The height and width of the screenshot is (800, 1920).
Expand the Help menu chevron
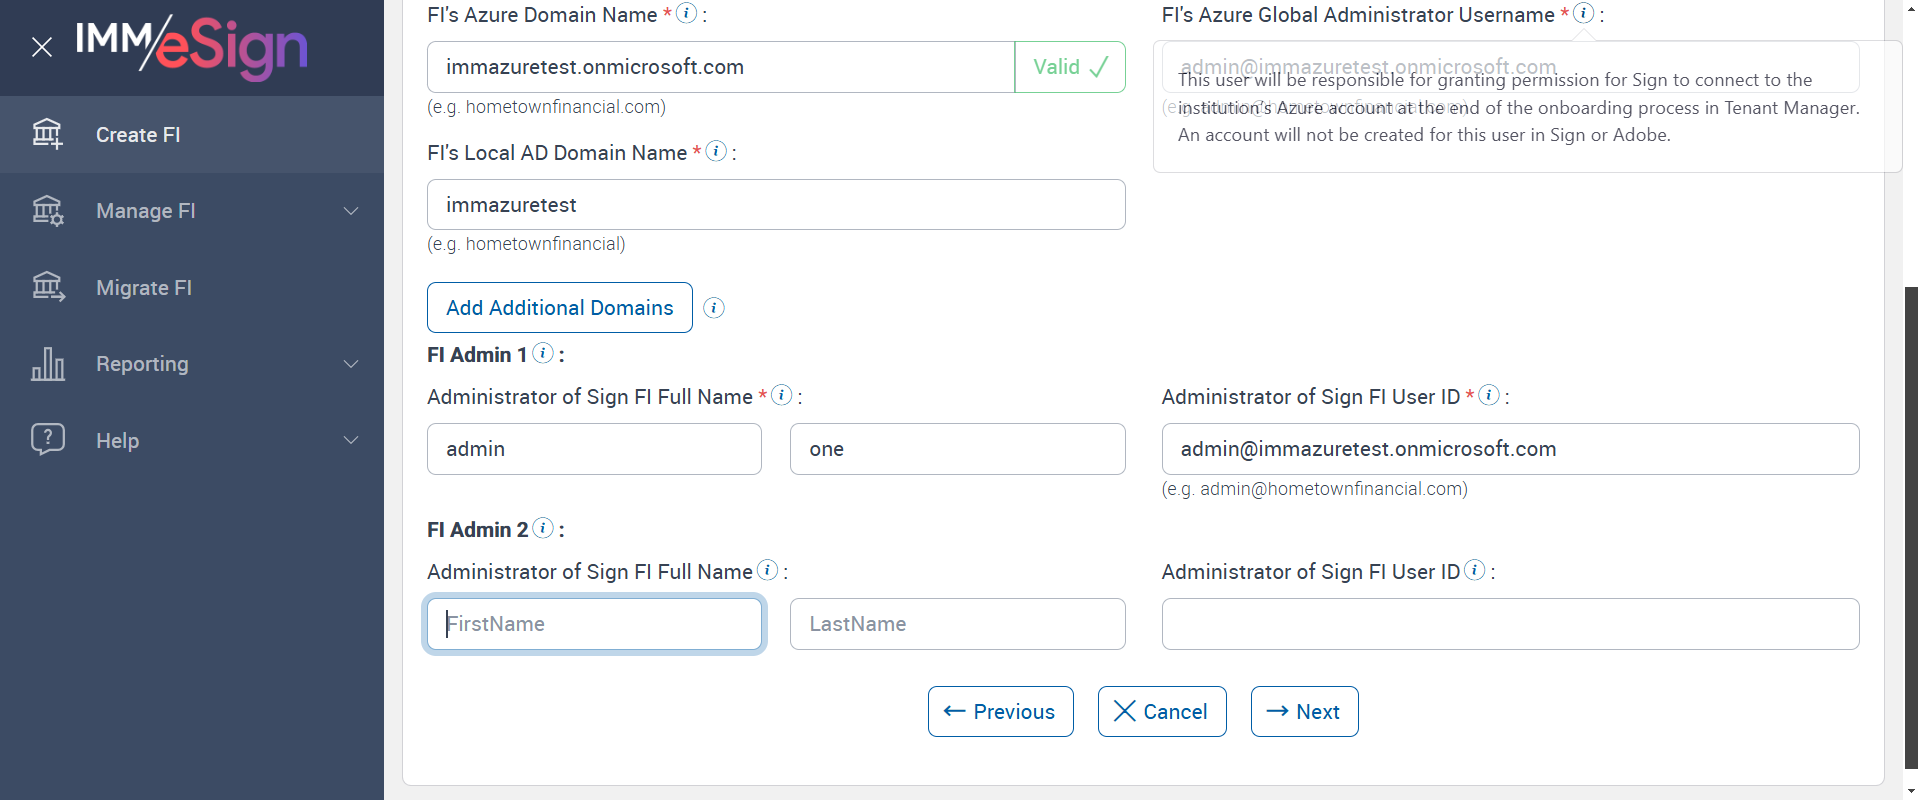coord(351,440)
